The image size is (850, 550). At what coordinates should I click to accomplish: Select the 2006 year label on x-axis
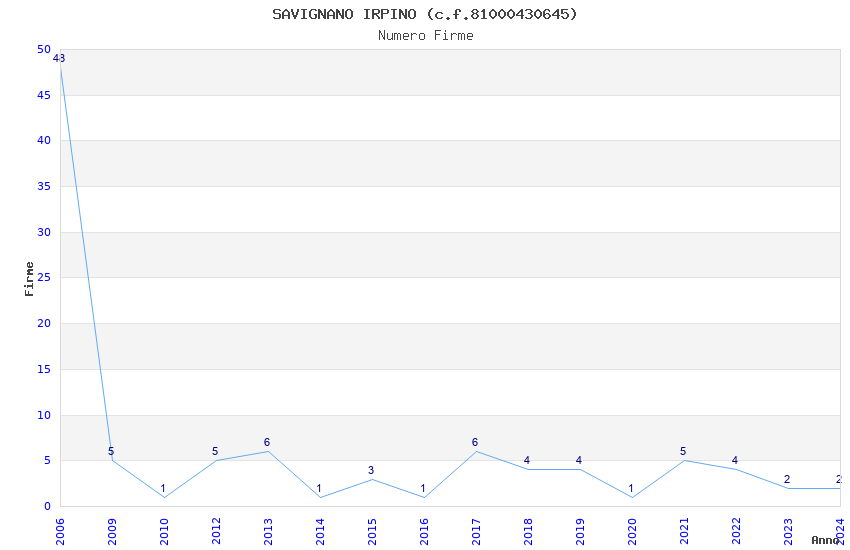tap(60, 529)
